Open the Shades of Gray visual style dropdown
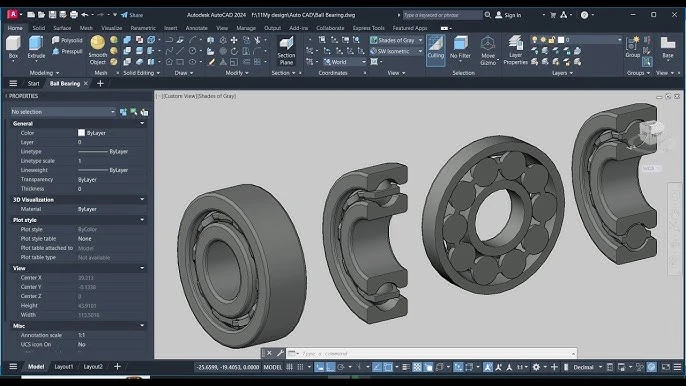 [x=396, y=40]
